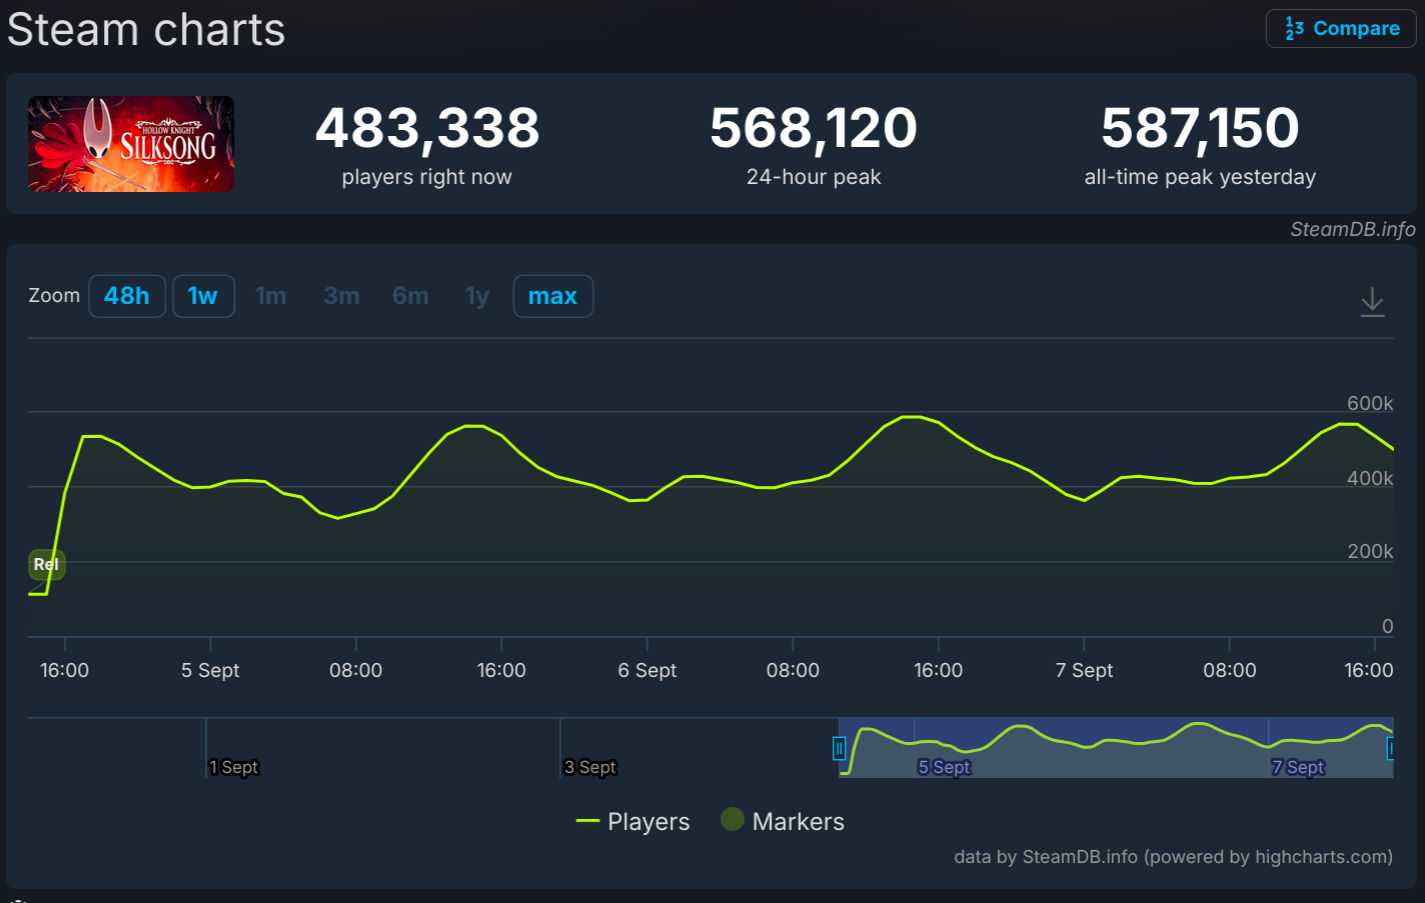Toggle the Markers series in the legend
This screenshot has width=1425, height=903.
tap(783, 821)
